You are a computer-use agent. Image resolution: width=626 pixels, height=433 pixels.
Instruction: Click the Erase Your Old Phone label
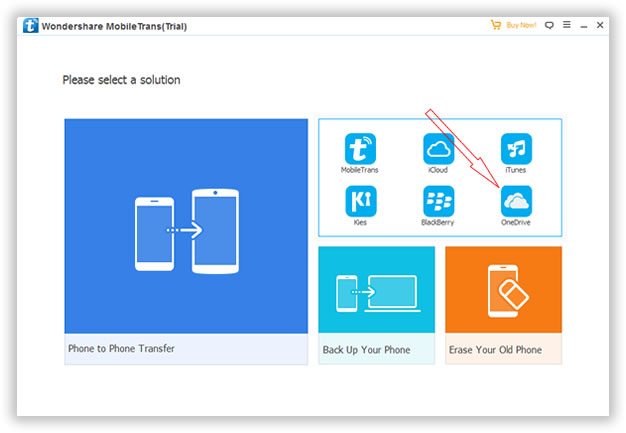[x=495, y=350]
